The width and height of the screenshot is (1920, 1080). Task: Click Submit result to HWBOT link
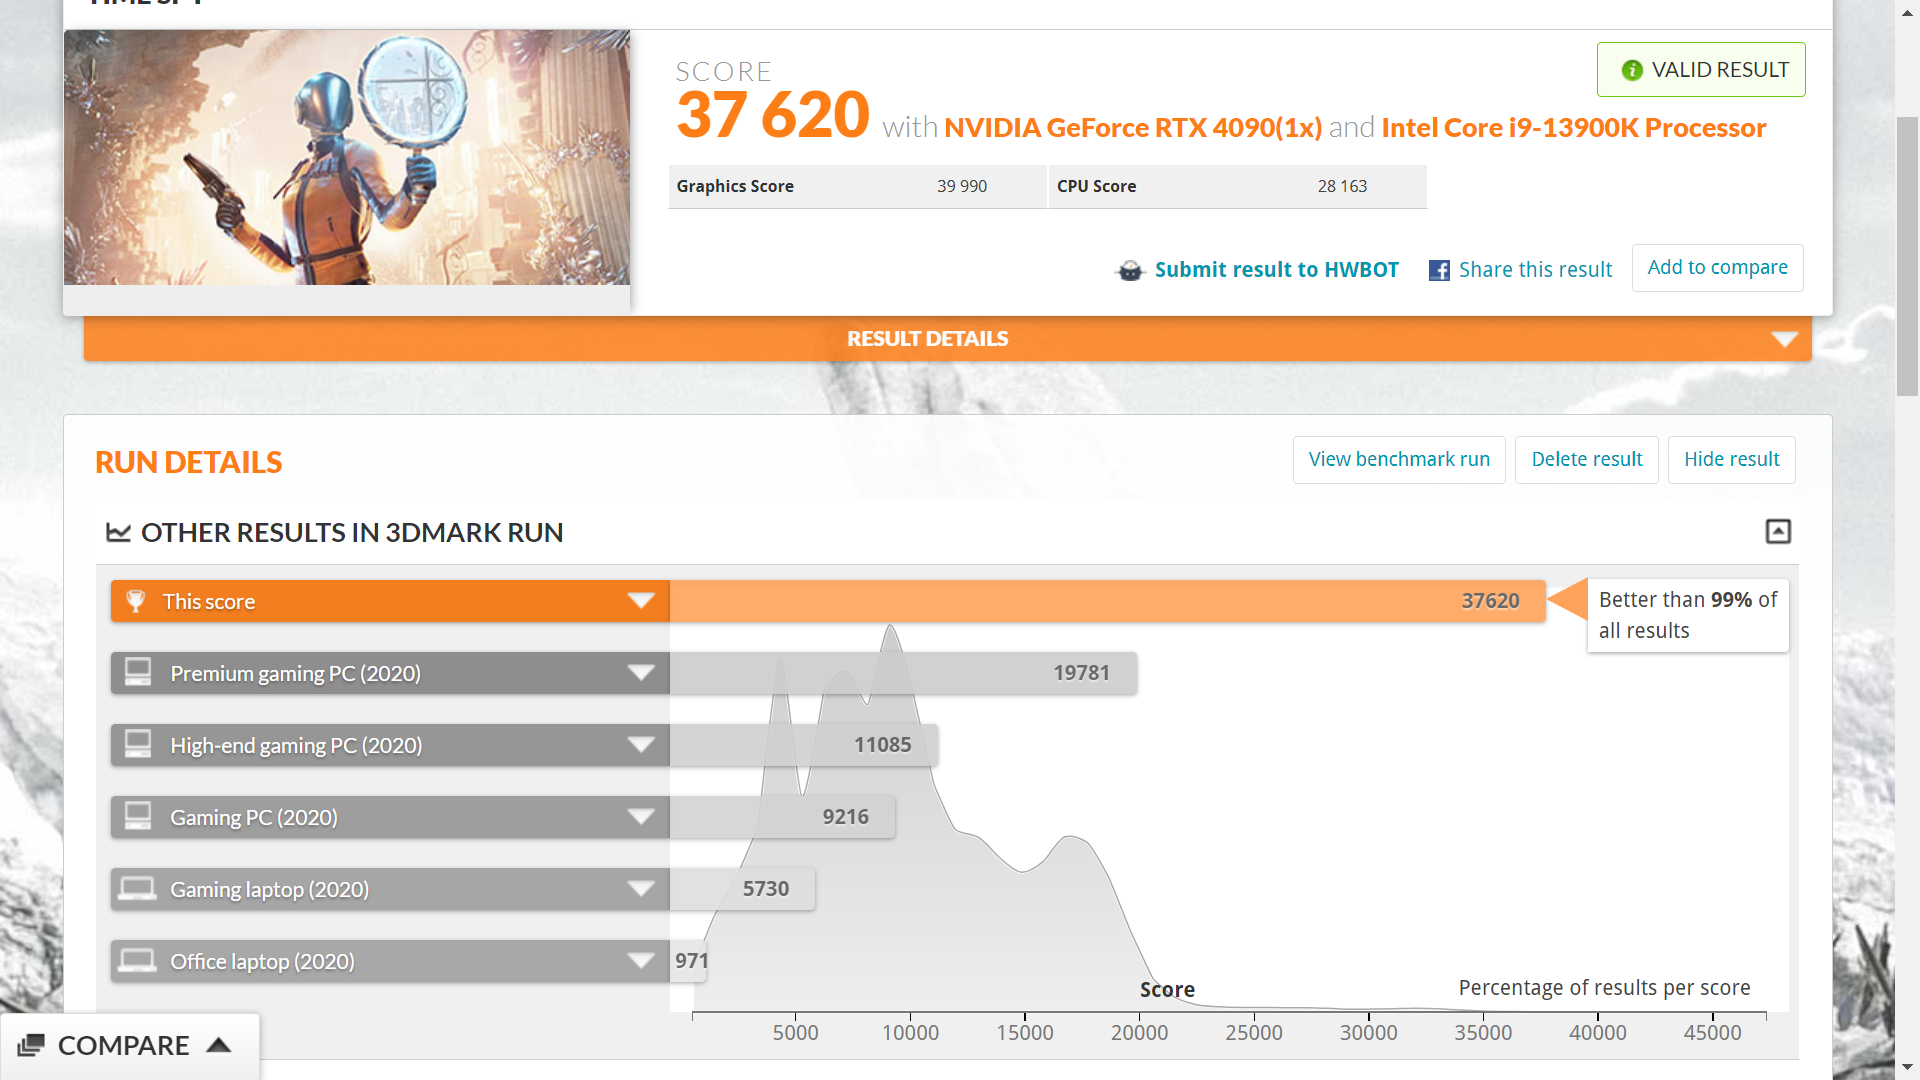click(1276, 270)
